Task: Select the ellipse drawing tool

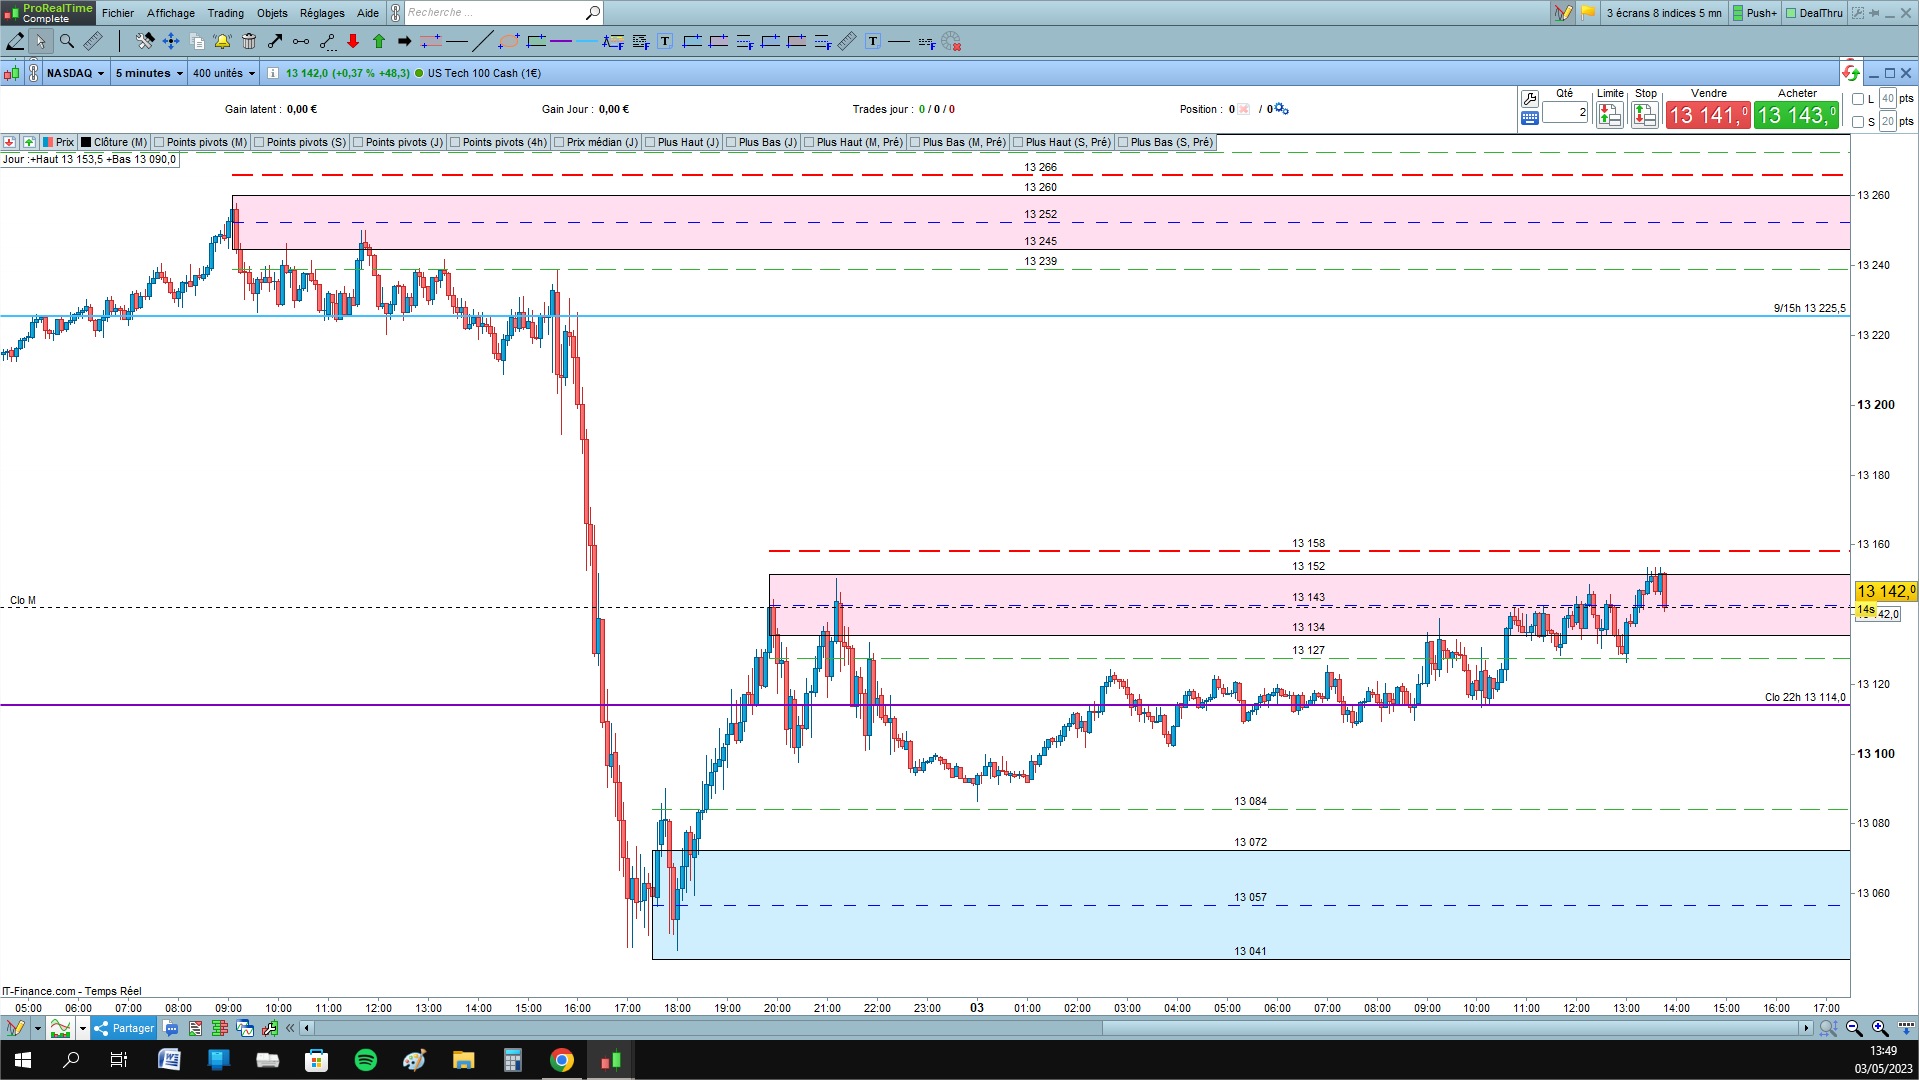Action: click(x=509, y=41)
